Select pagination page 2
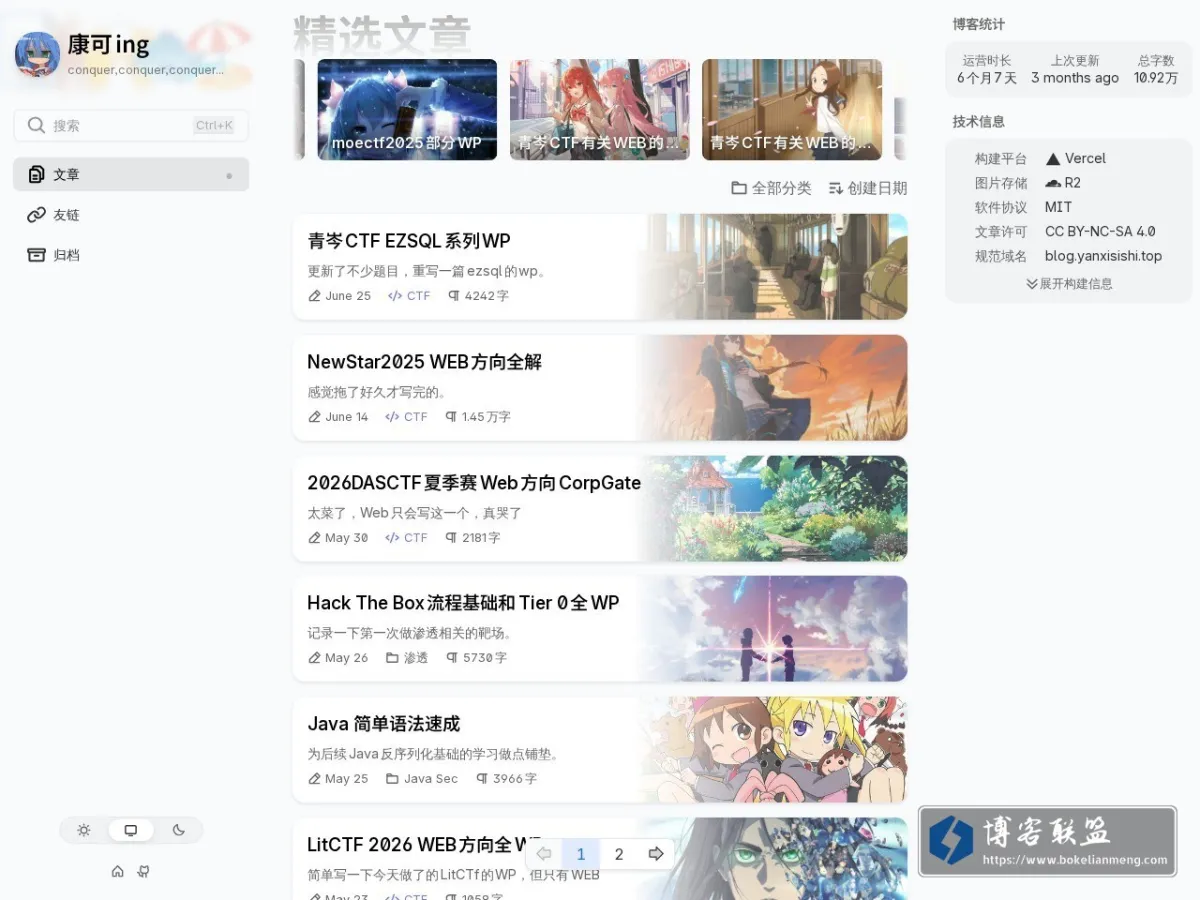This screenshot has height=900, width=1200. click(619, 854)
